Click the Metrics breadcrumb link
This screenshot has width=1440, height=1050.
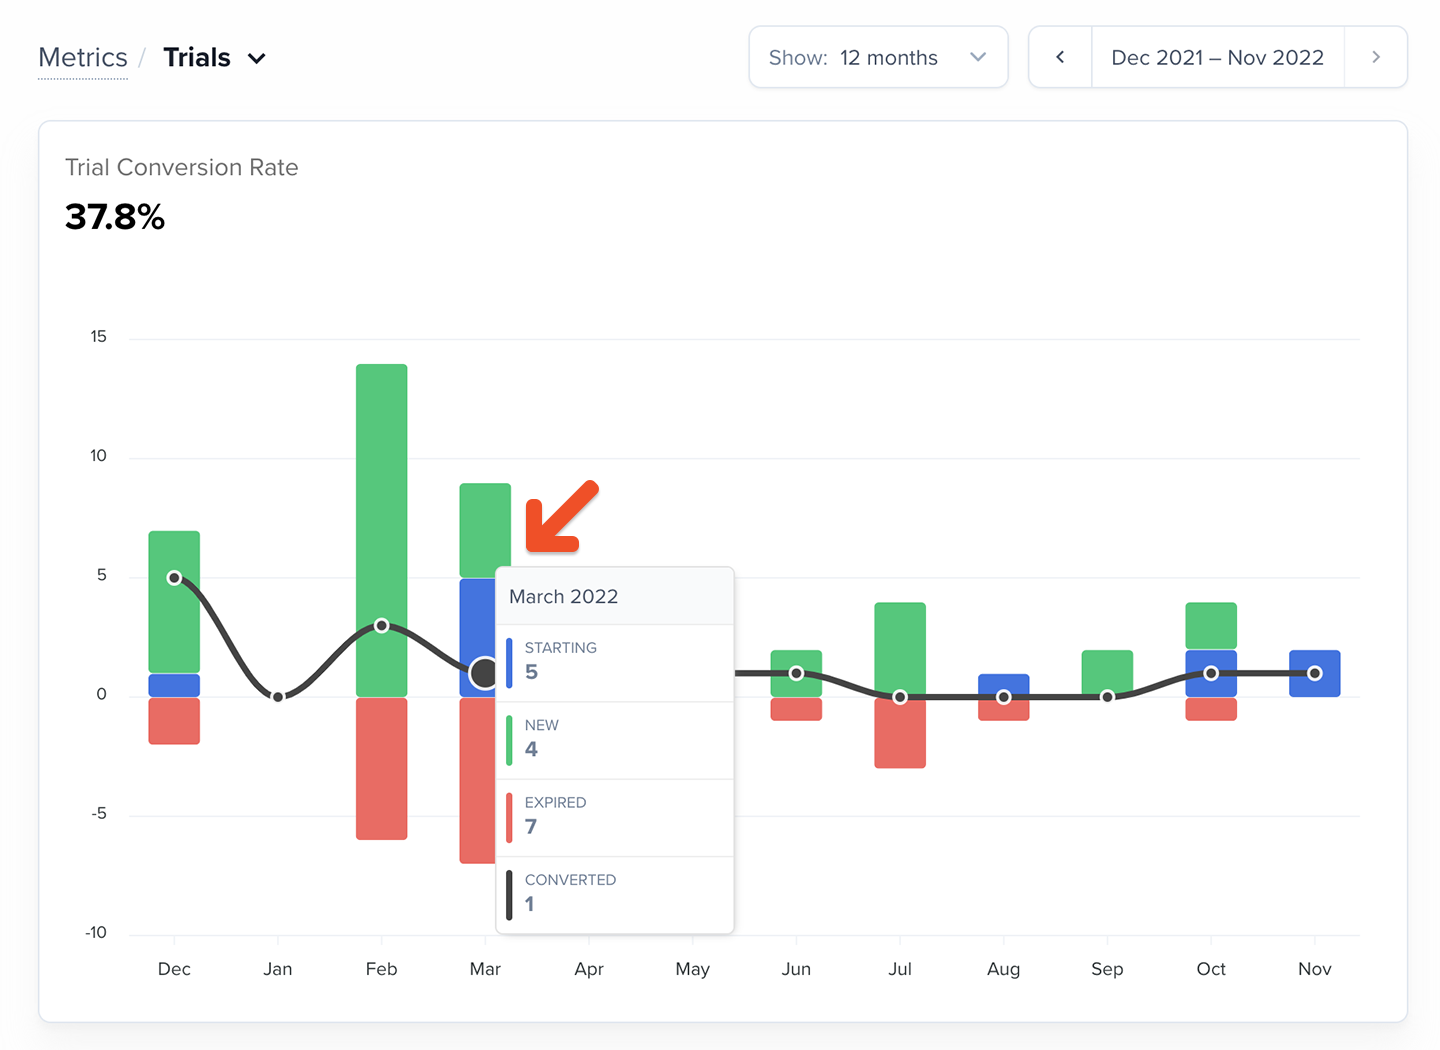83,58
